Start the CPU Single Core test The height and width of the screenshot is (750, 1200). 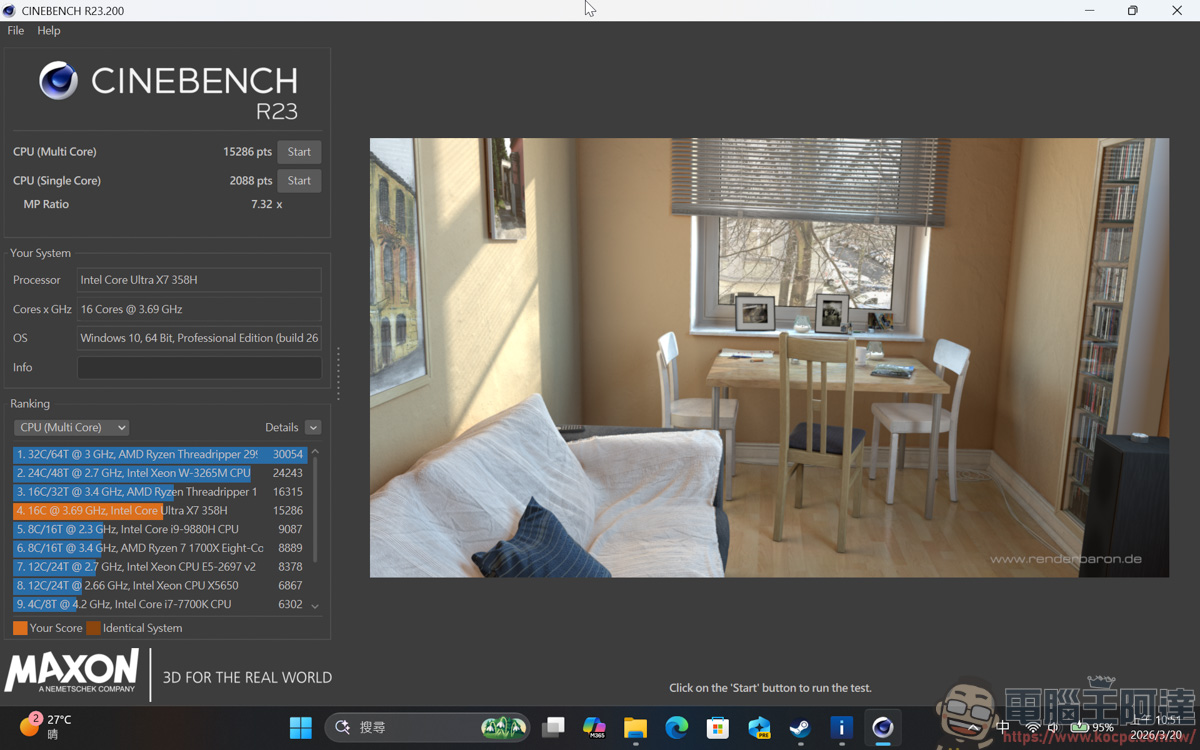pos(299,181)
